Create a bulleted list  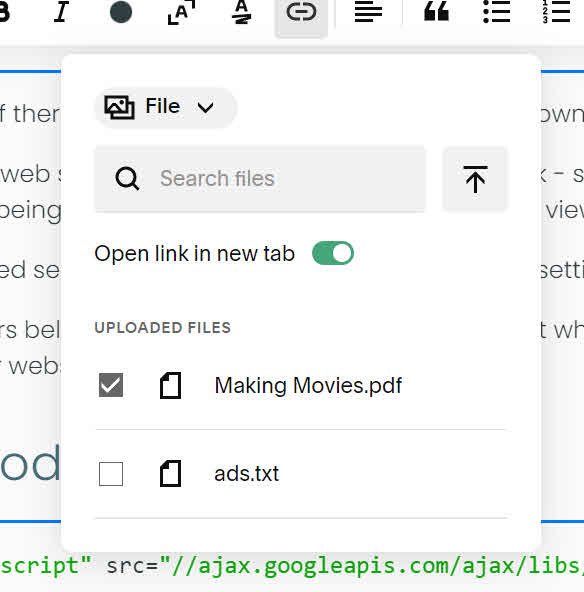pyautogui.click(x=497, y=12)
